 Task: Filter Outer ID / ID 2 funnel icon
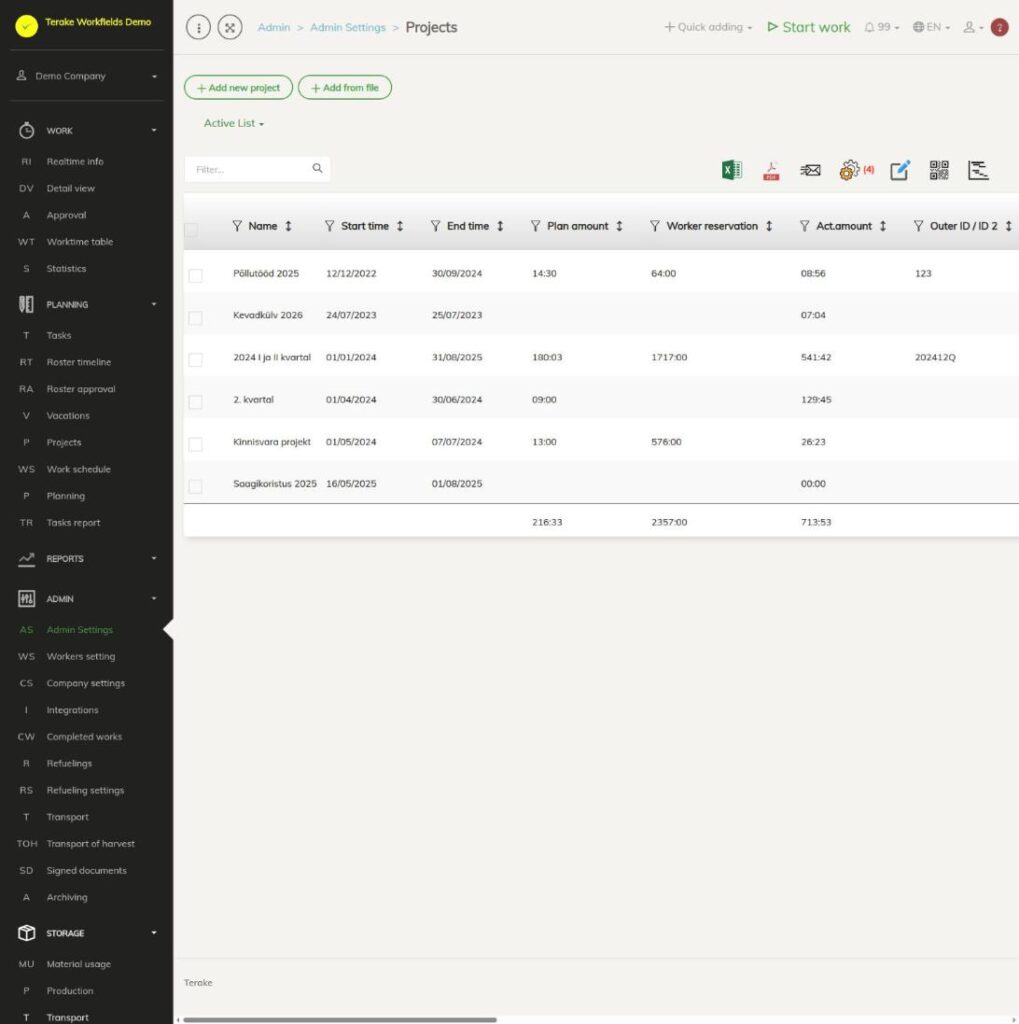tap(918, 226)
